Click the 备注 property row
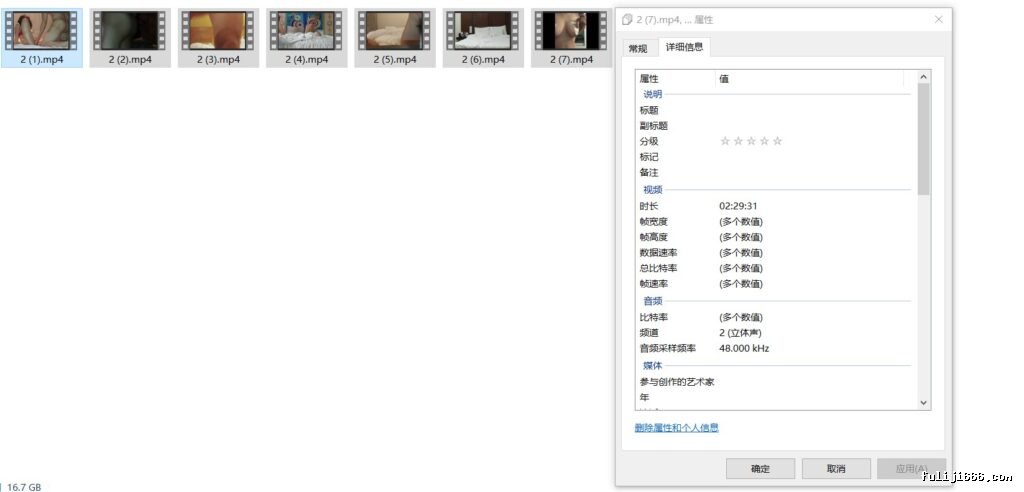This screenshot has height=492, width=1024. (x=775, y=172)
